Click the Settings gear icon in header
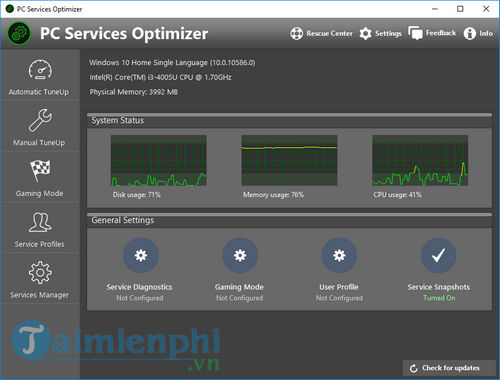Viewport: 500px width, 380px height. pyautogui.click(x=365, y=33)
